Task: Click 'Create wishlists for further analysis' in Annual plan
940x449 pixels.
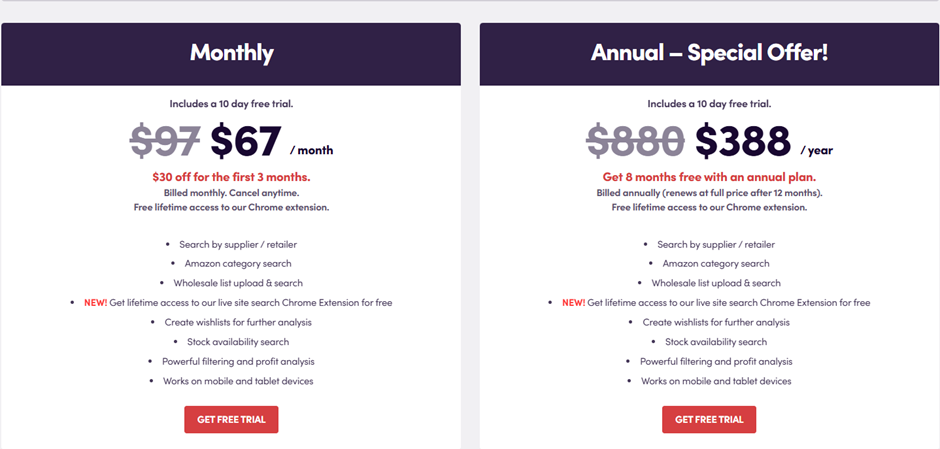Action: coord(716,323)
